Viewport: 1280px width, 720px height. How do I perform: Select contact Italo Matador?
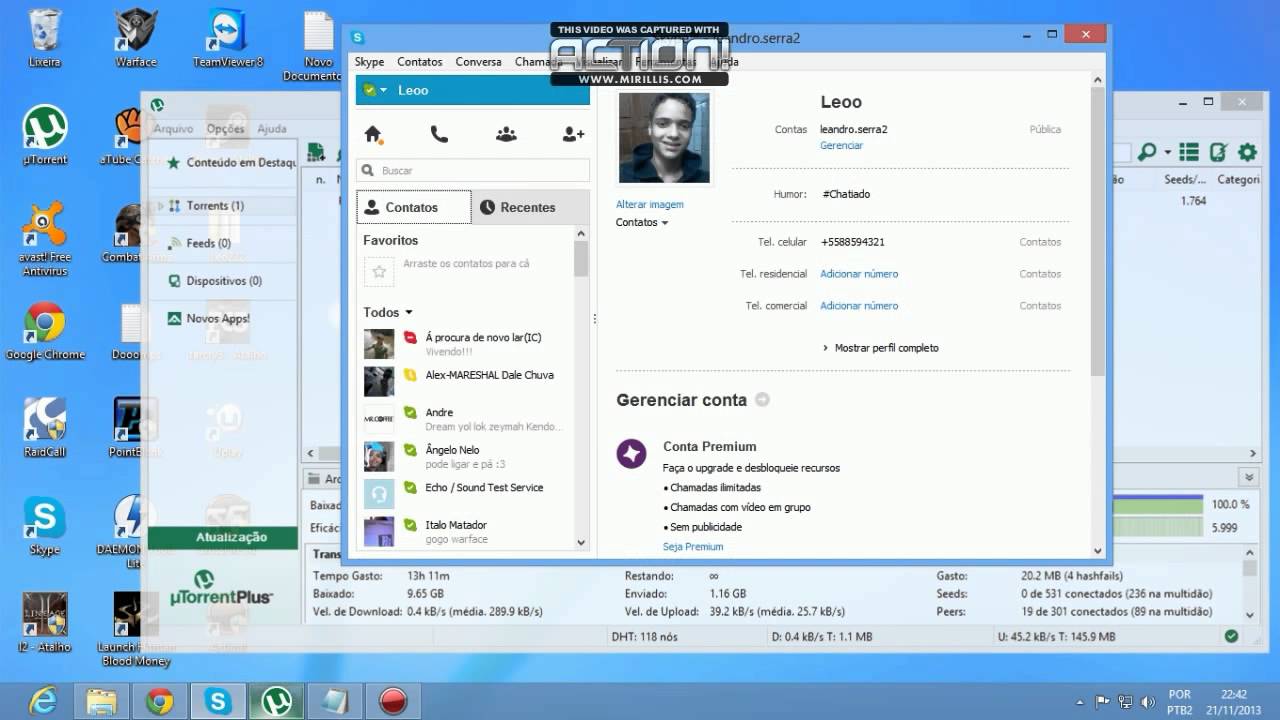pos(468,531)
